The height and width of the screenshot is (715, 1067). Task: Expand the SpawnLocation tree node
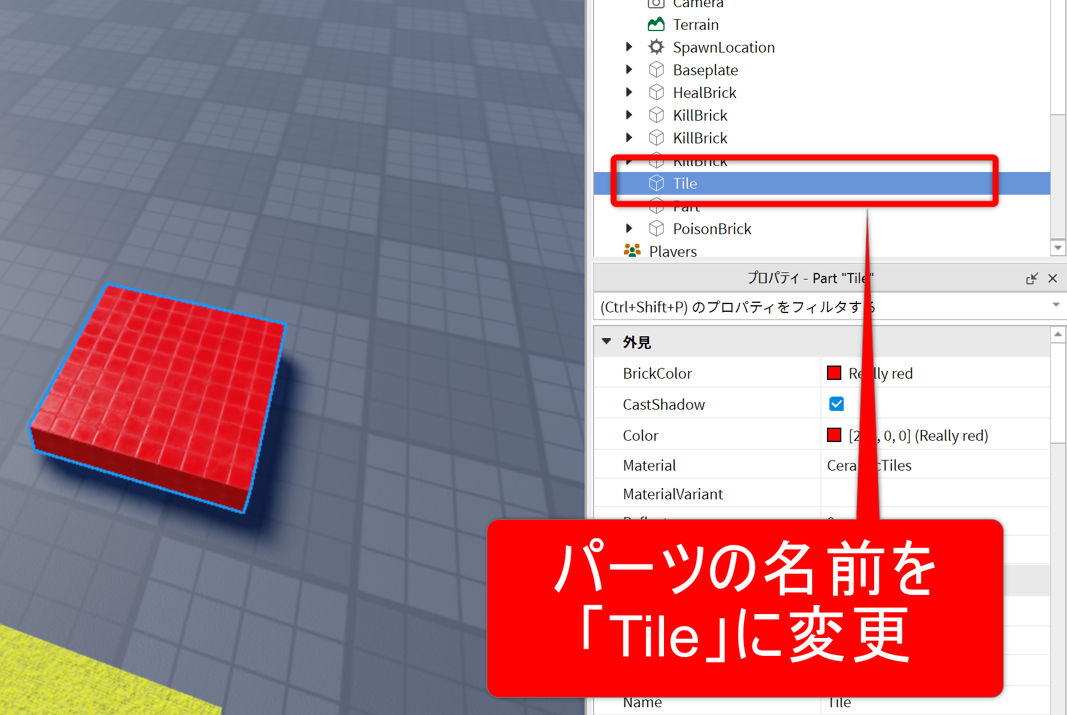(629, 47)
